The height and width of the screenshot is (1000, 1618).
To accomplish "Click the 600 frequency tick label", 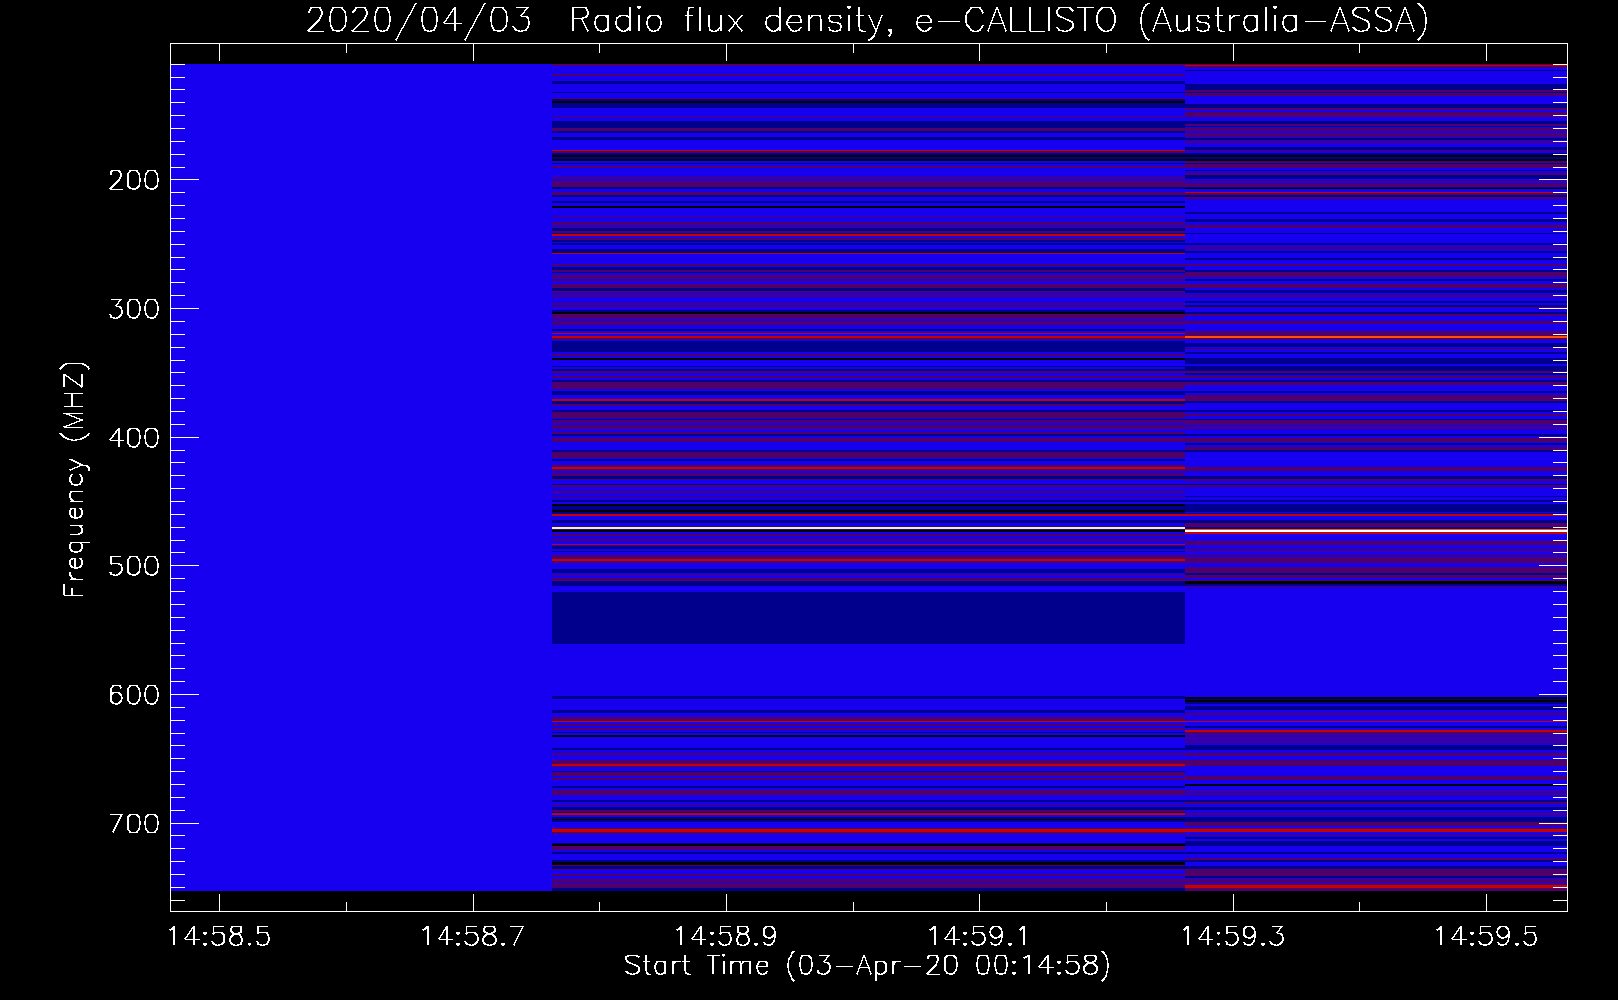I will pyautogui.click(x=134, y=695).
